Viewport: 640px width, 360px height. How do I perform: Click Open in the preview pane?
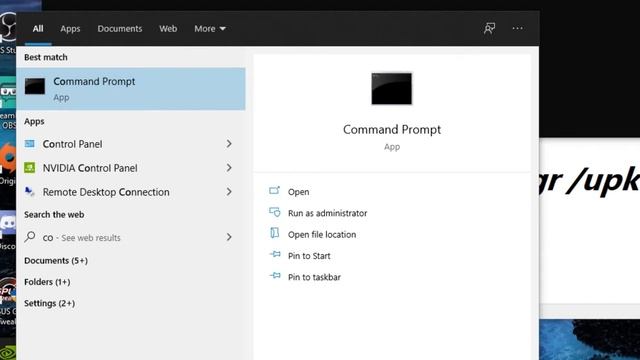pos(298,192)
